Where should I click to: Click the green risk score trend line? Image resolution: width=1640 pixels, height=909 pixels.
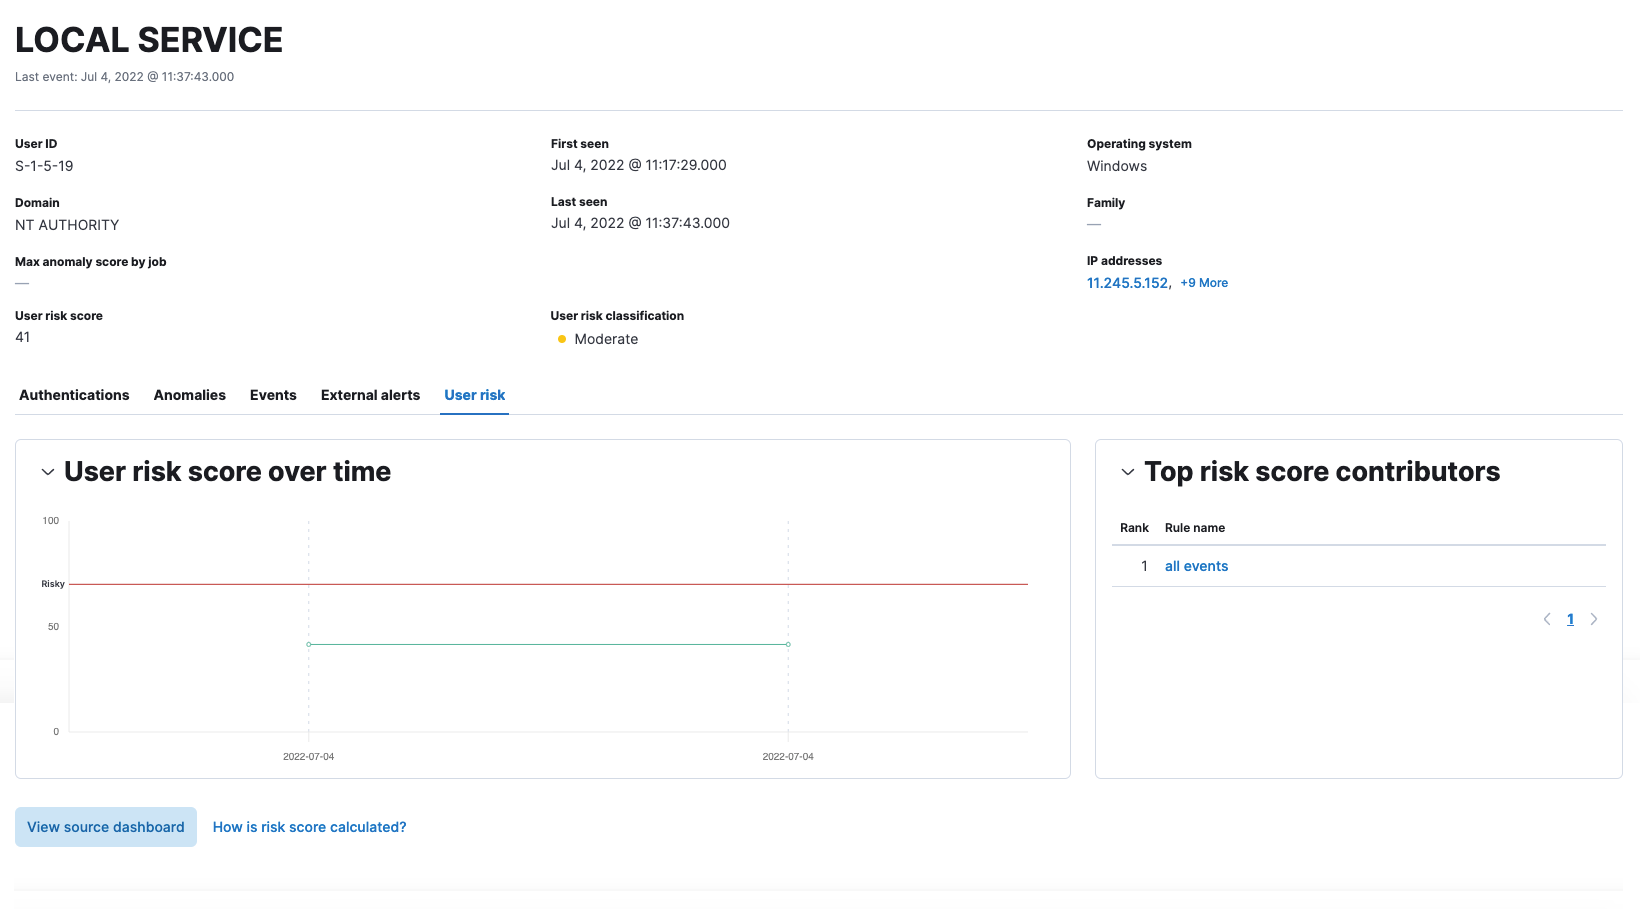(x=547, y=644)
